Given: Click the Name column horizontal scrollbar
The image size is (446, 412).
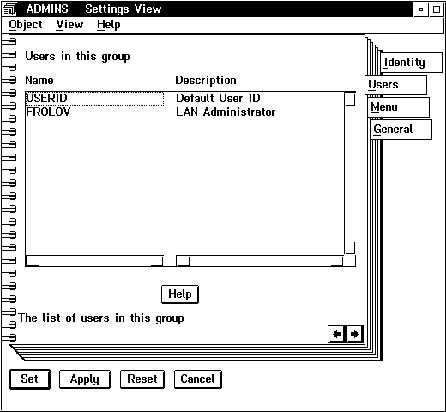Looking at the screenshot, I should pos(94,261).
